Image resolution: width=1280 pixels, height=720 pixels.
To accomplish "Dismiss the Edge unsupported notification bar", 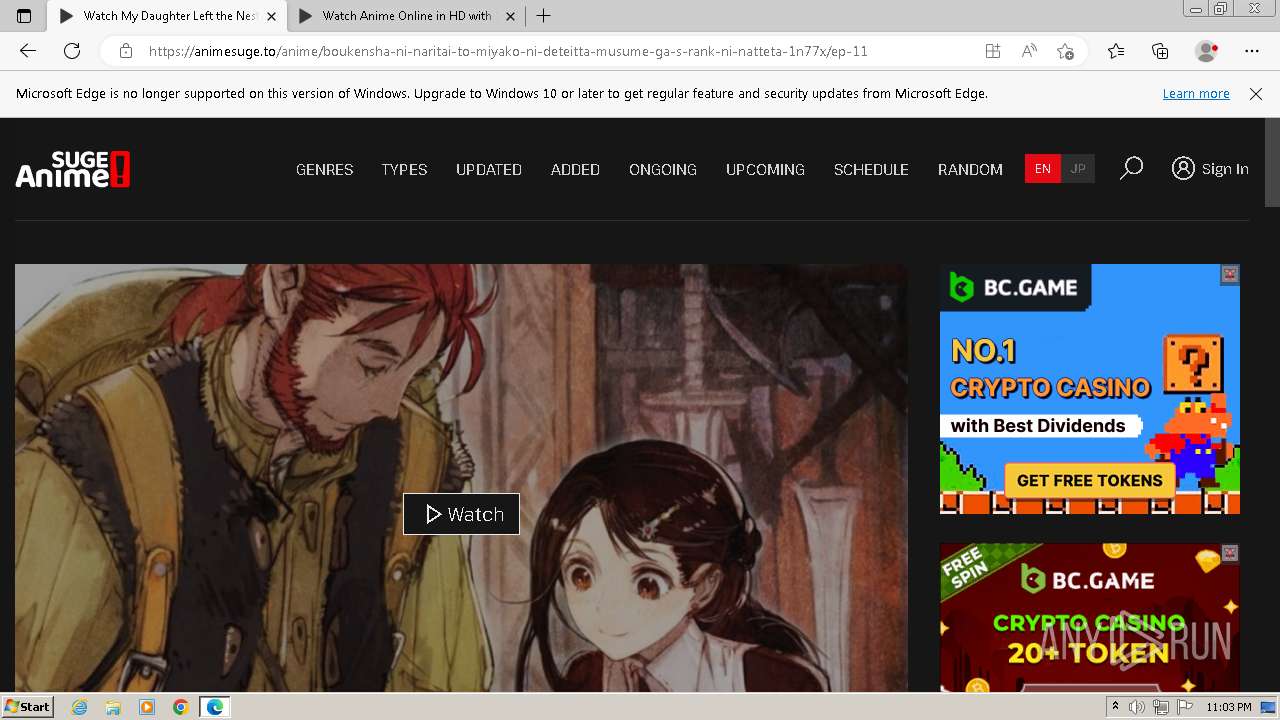I will [x=1256, y=93].
